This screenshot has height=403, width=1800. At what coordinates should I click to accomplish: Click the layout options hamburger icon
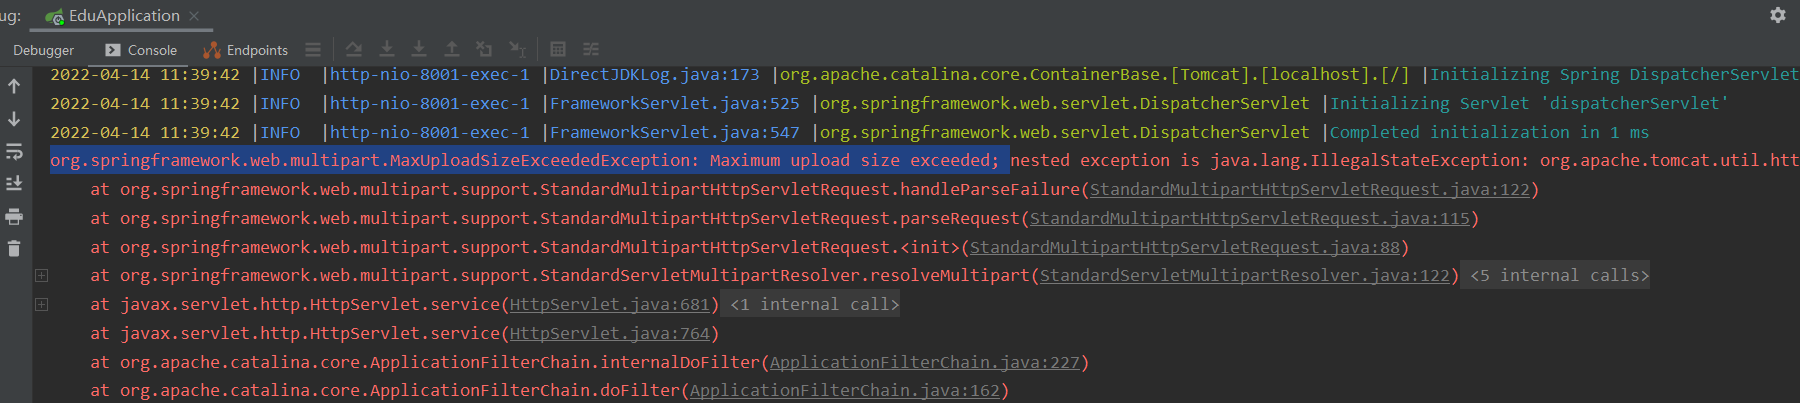(x=313, y=49)
